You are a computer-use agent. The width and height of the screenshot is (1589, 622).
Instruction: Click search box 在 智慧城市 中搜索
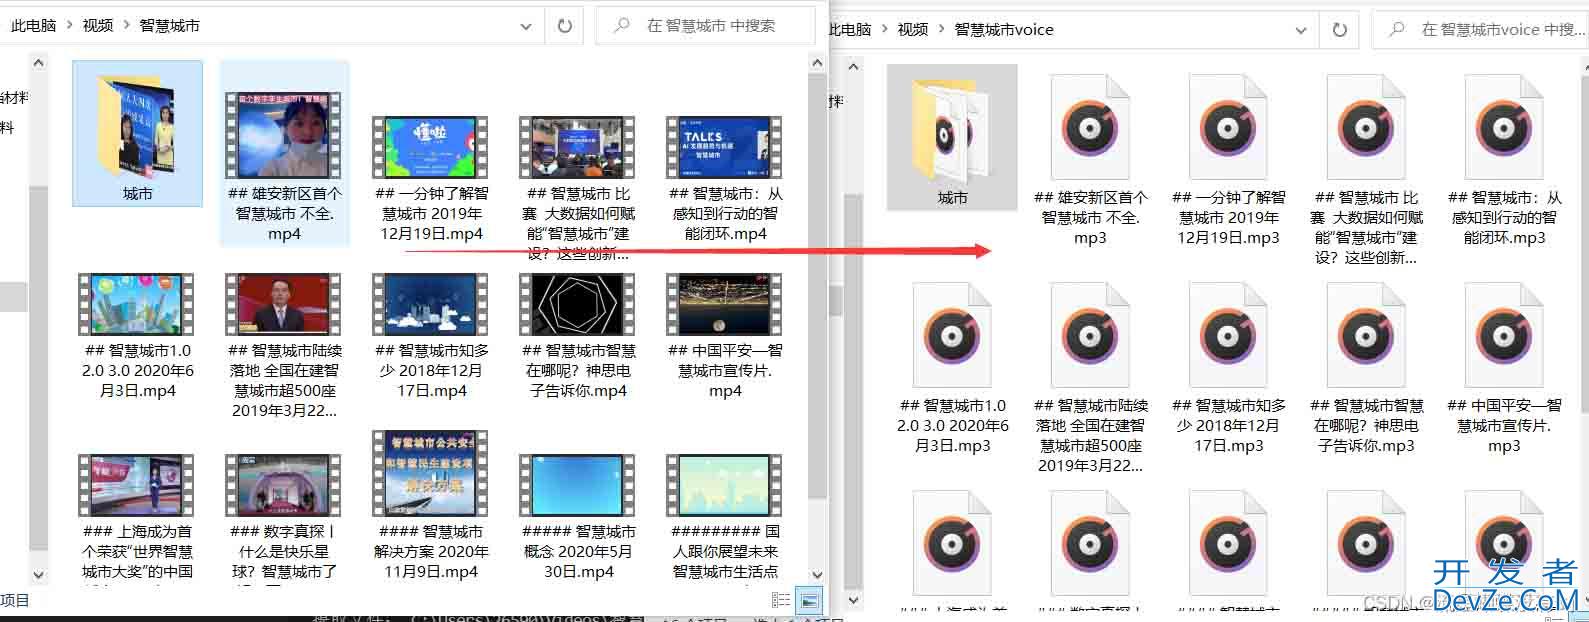(x=705, y=26)
